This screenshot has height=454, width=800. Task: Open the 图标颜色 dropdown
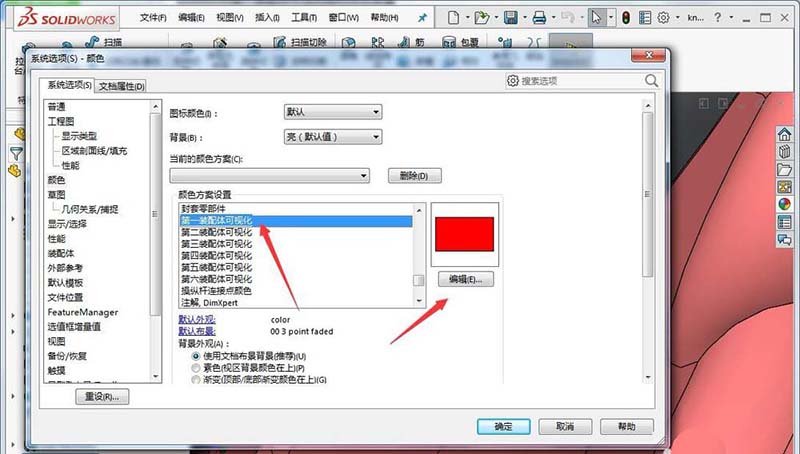(333, 112)
